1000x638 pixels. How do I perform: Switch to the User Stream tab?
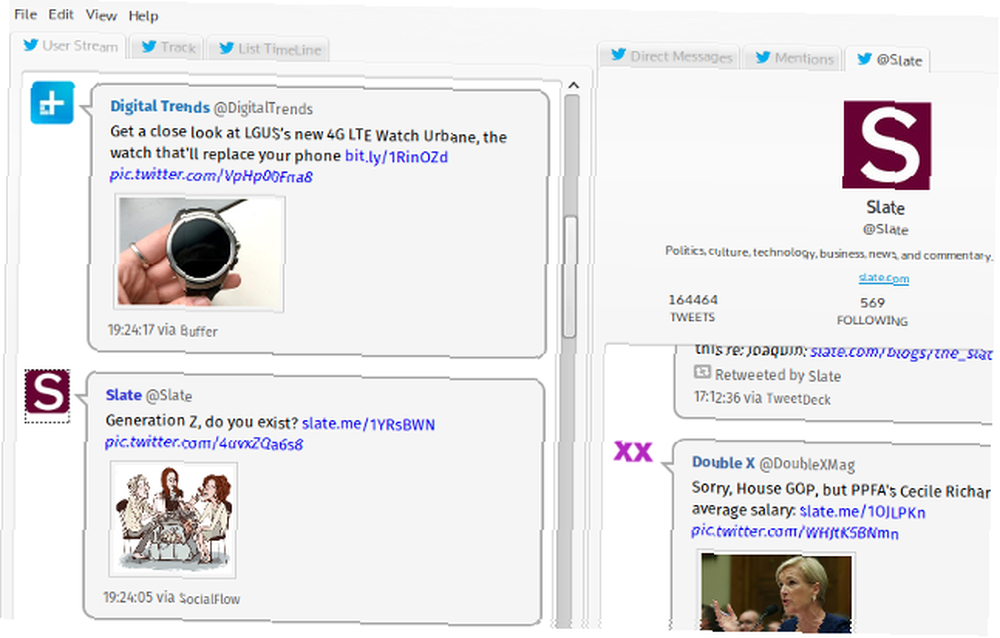[x=70, y=45]
